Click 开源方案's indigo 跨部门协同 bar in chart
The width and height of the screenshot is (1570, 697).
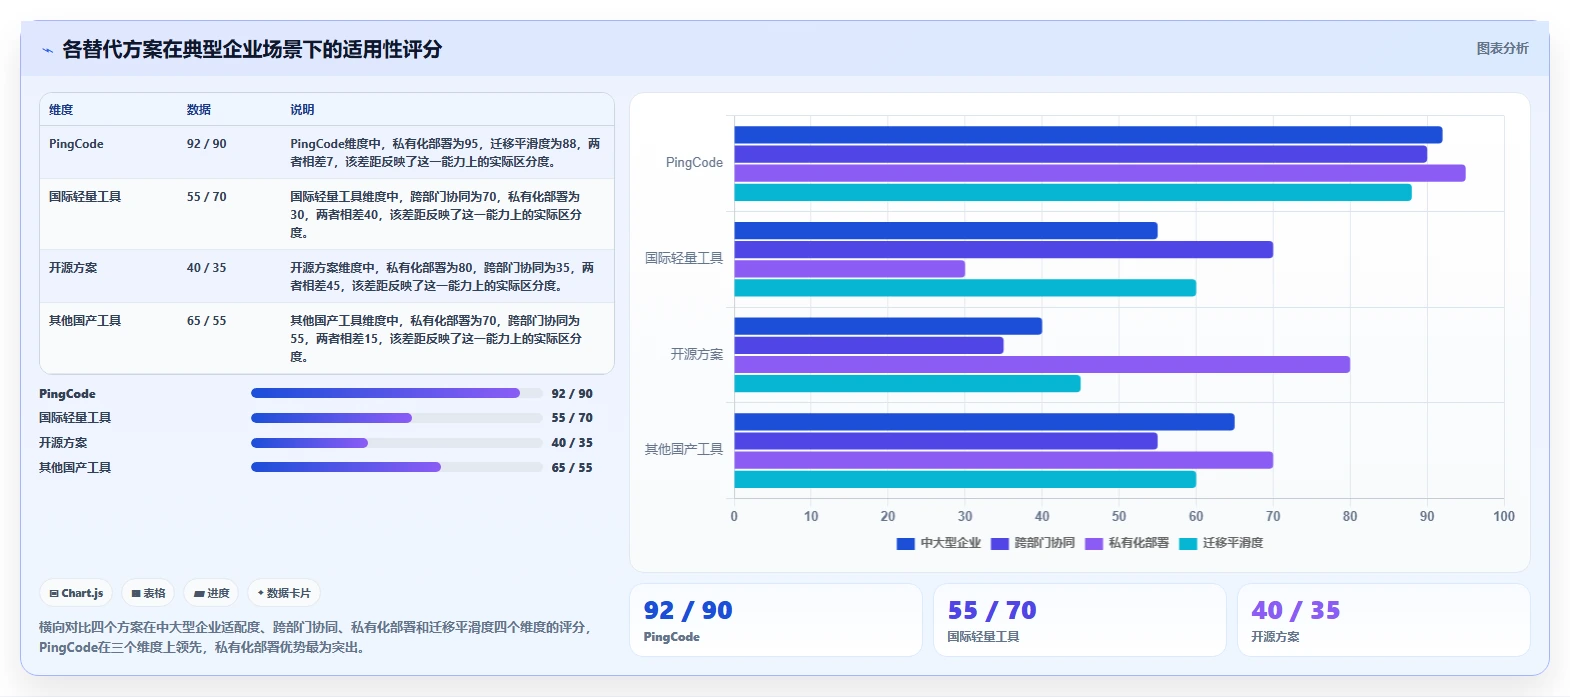tap(869, 345)
